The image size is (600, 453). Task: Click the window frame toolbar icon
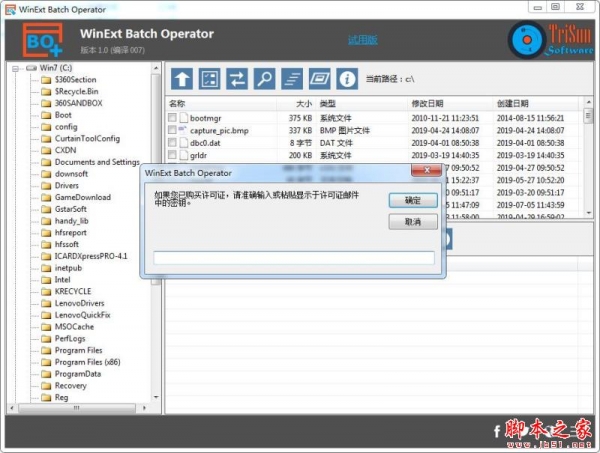pos(320,79)
